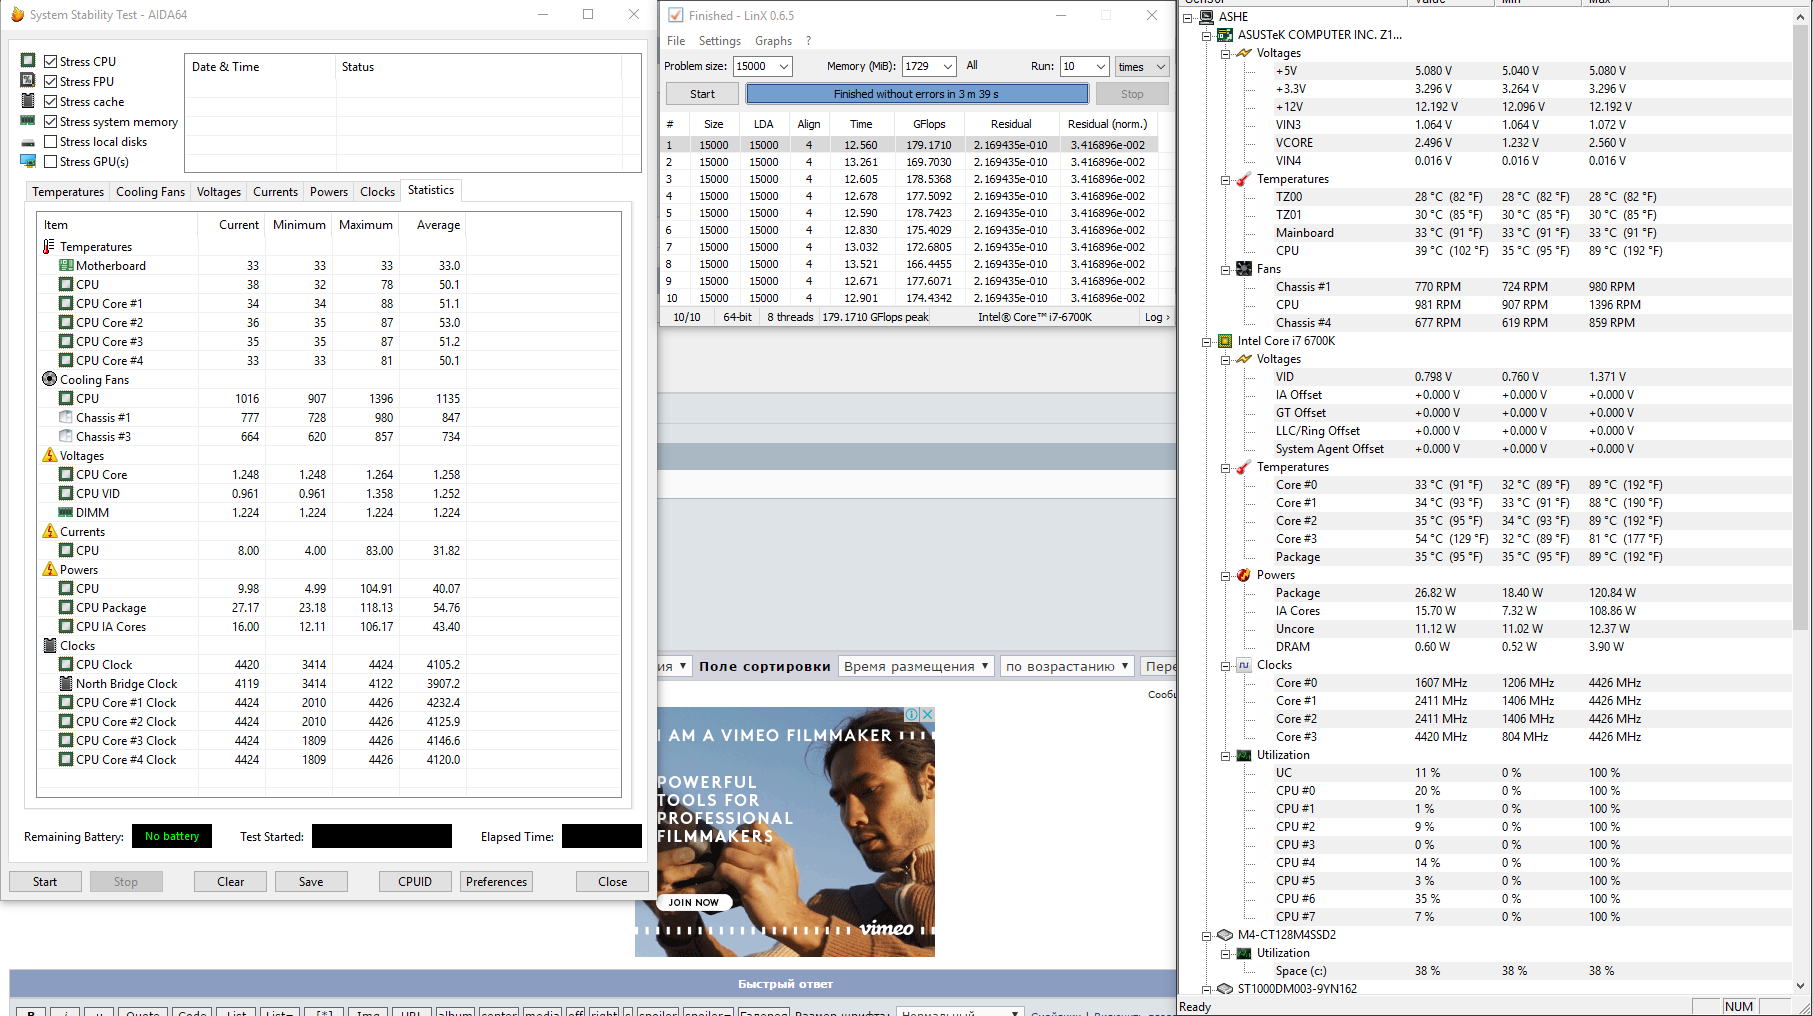The width and height of the screenshot is (1813, 1016).
Task: Click the disk icon beside Stress local disks
Action: tap(28, 142)
